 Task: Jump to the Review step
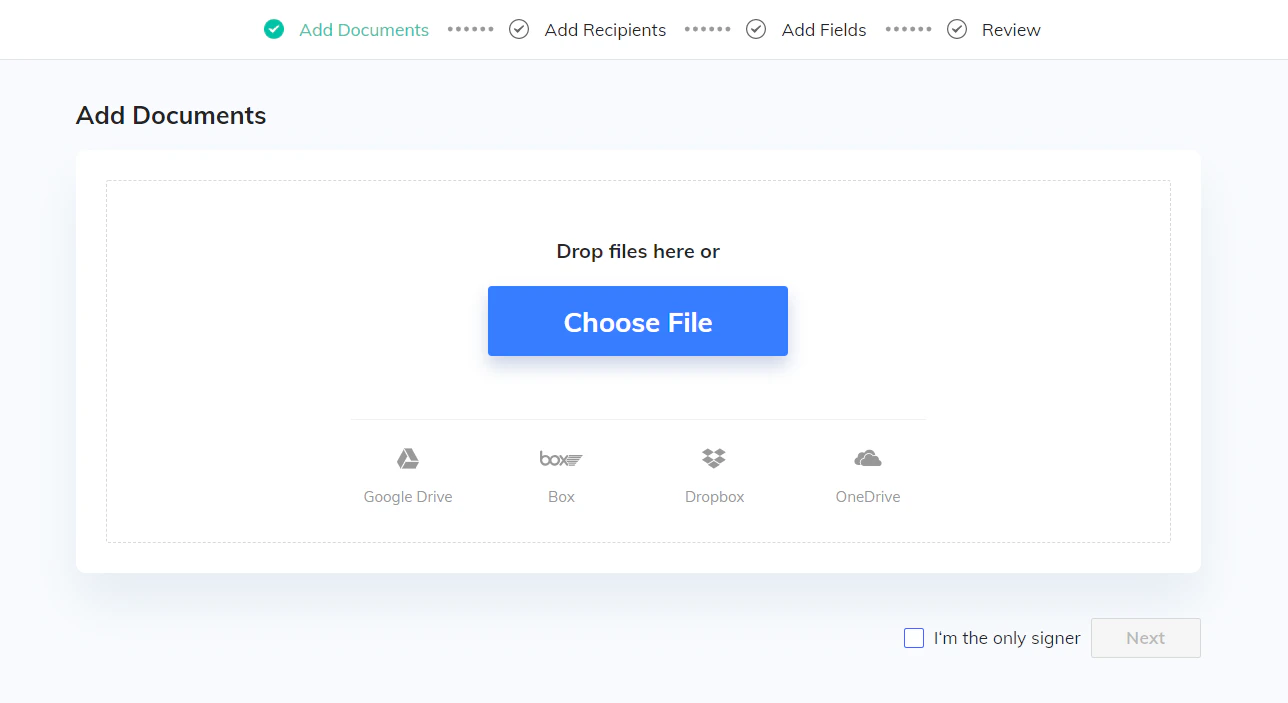pyautogui.click(x=1011, y=30)
